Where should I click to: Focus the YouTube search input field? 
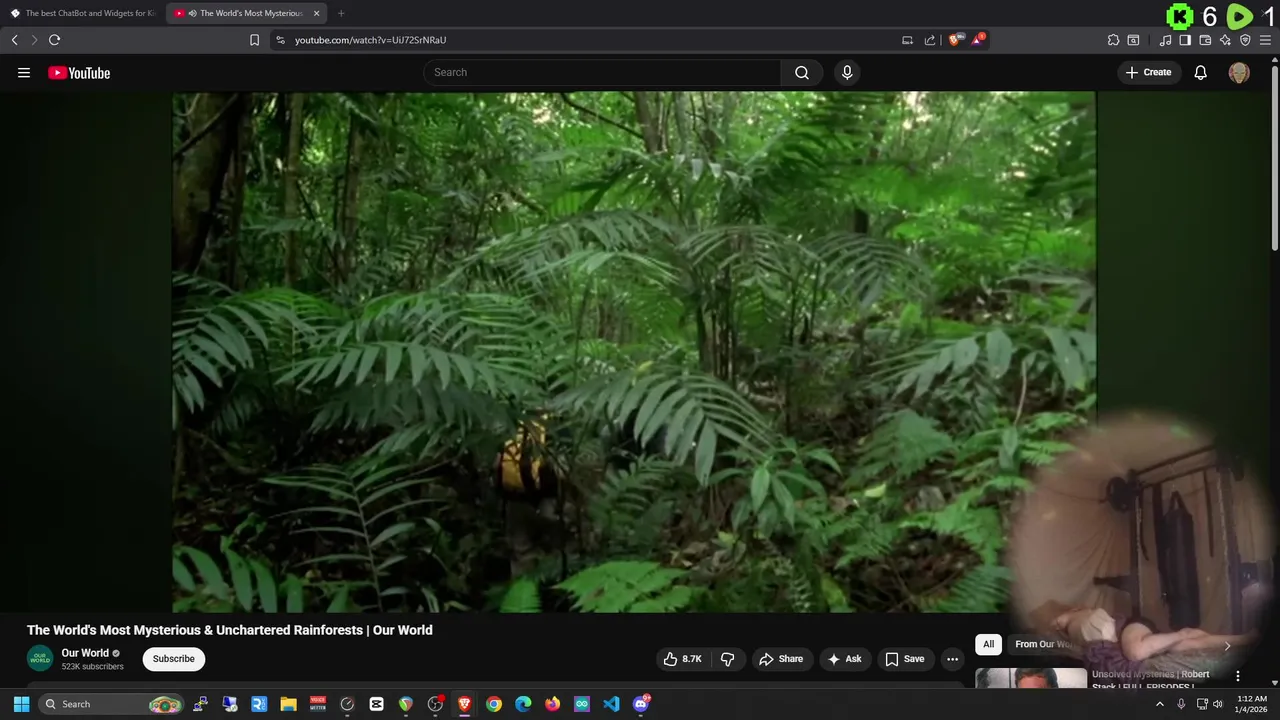602,72
